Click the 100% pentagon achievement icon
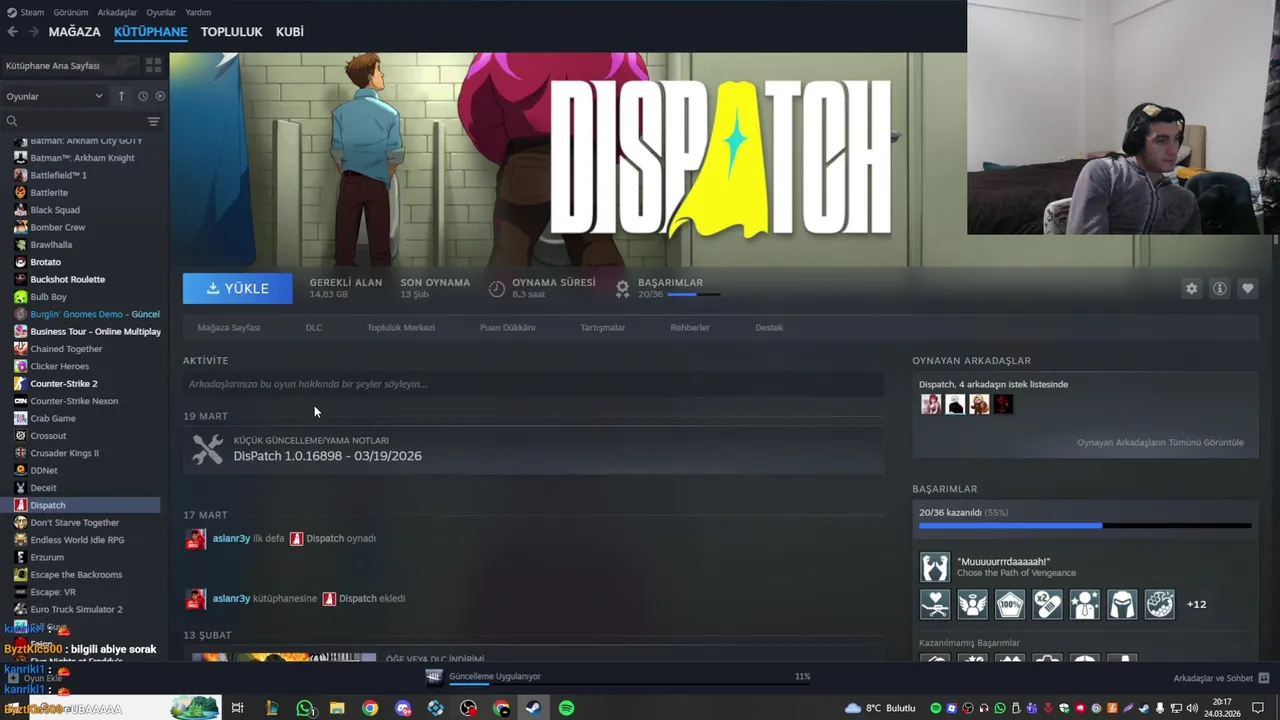The height and width of the screenshot is (720, 1280). pyautogui.click(x=1010, y=604)
